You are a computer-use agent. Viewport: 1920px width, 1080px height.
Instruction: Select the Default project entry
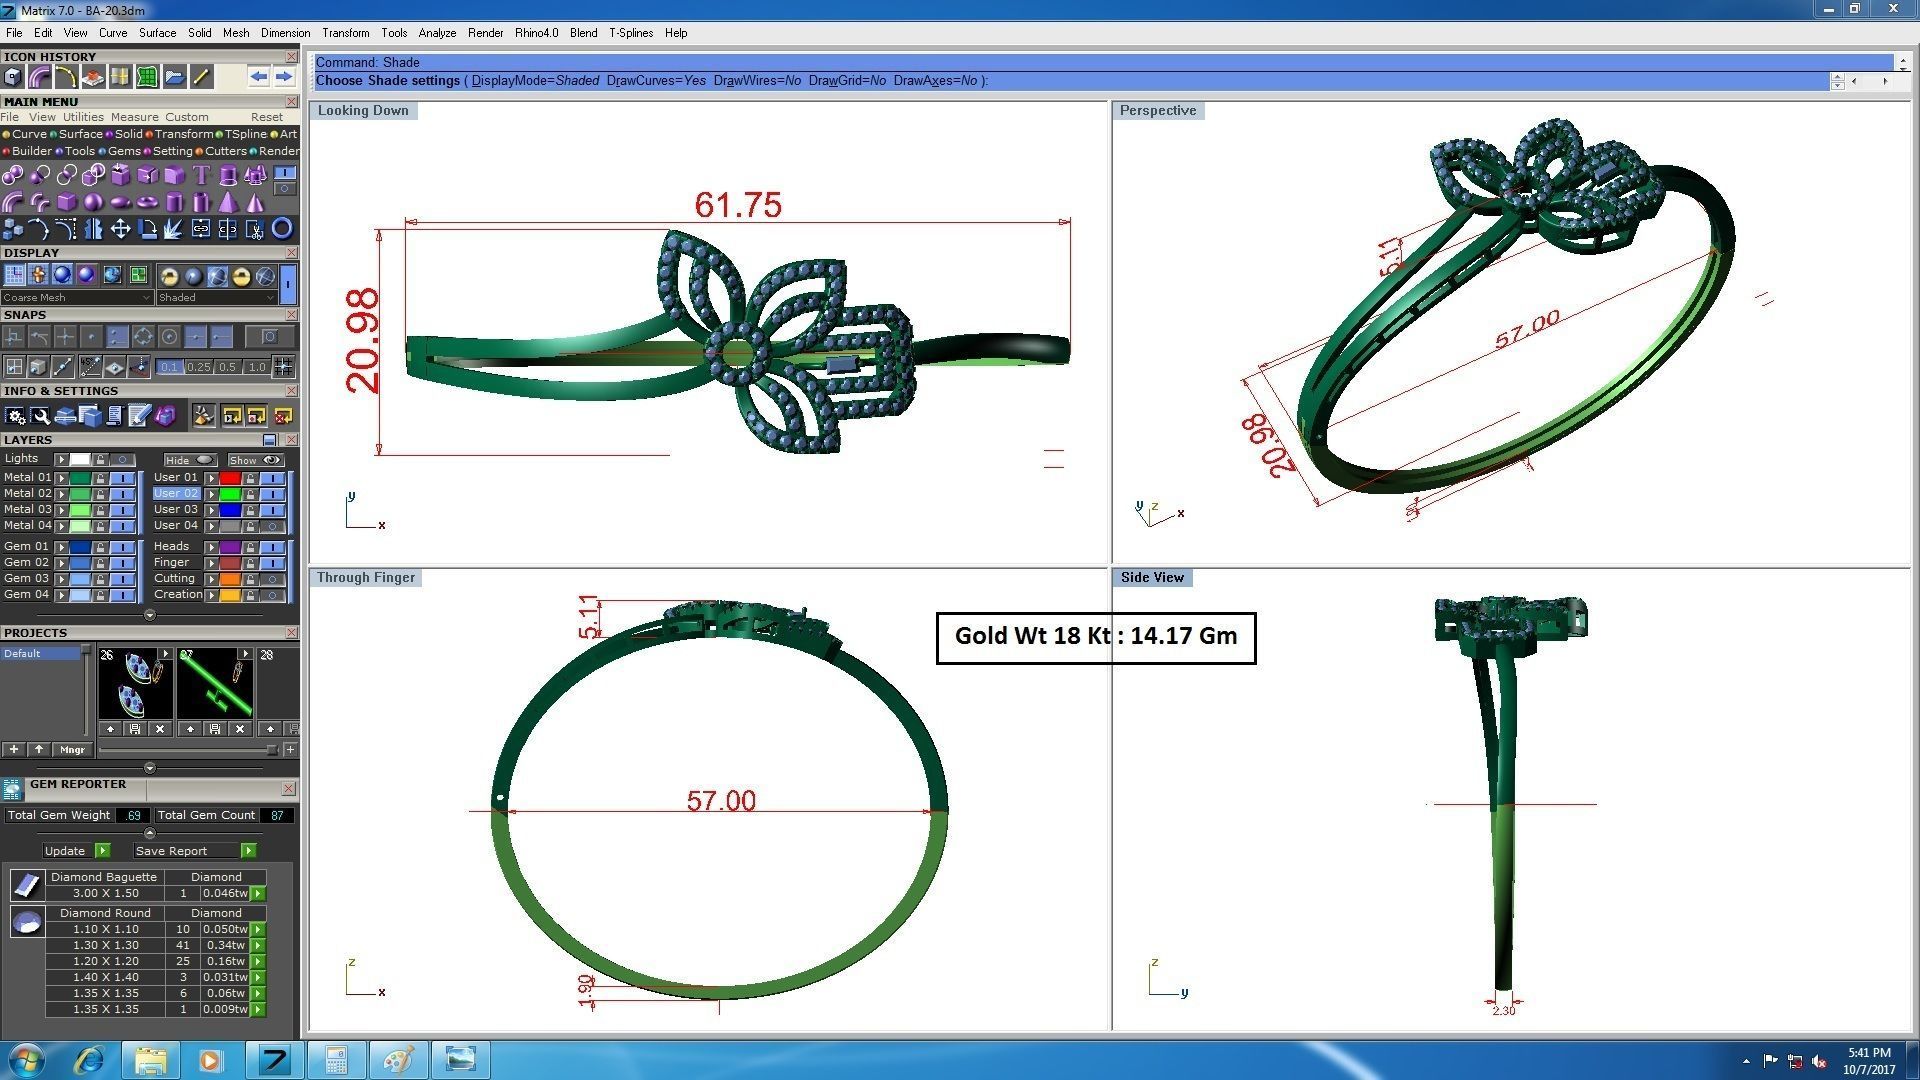tap(40, 653)
